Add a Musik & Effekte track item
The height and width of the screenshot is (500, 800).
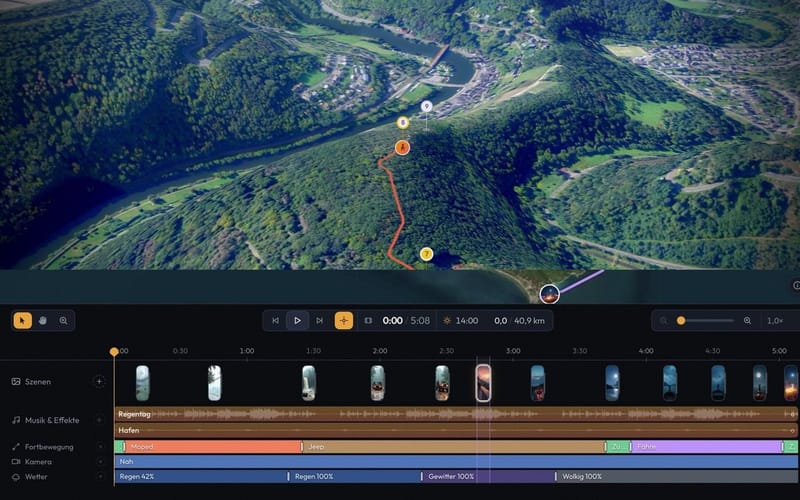[x=99, y=420]
